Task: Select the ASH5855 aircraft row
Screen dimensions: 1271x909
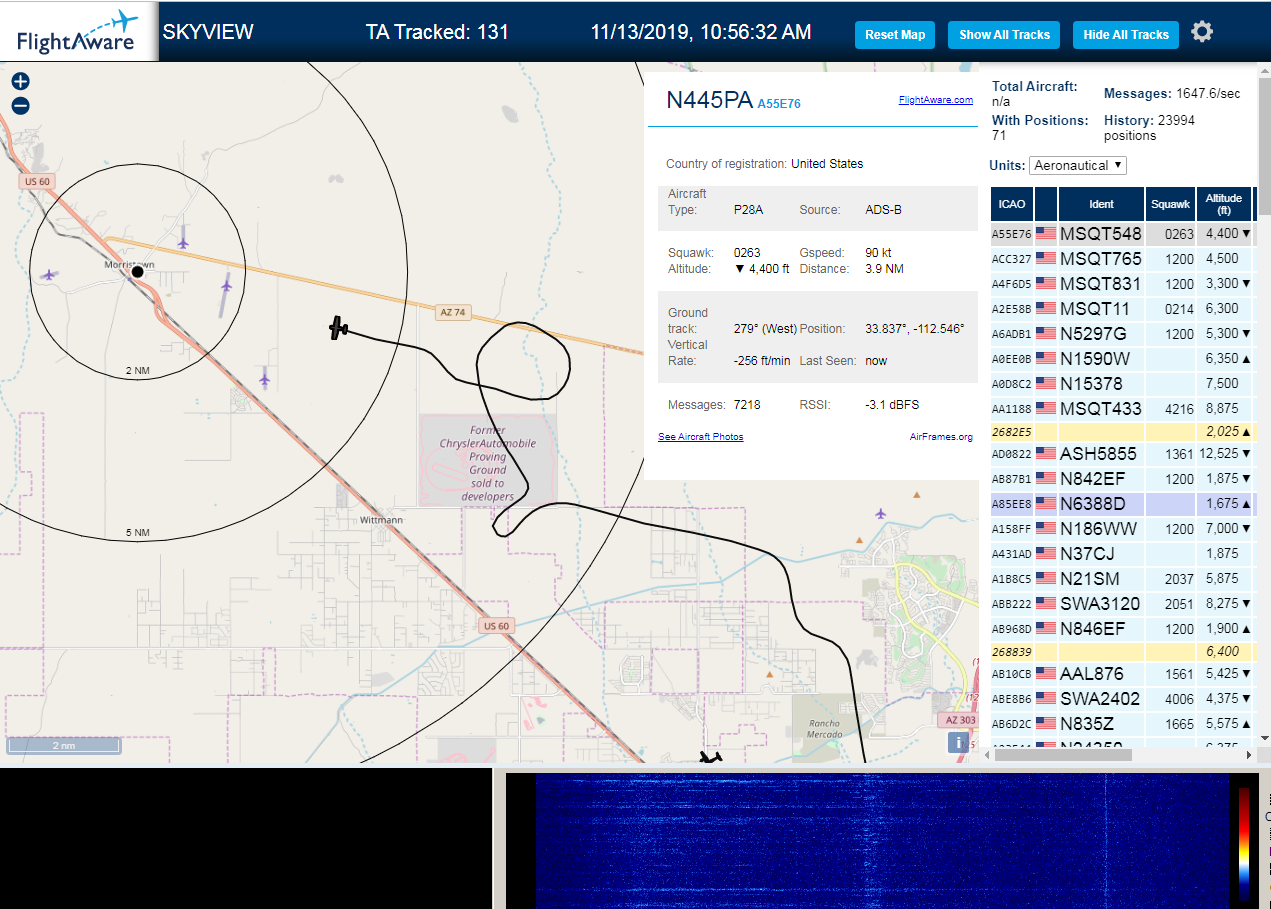Action: pyautogui.click(x=1123, y=454)
